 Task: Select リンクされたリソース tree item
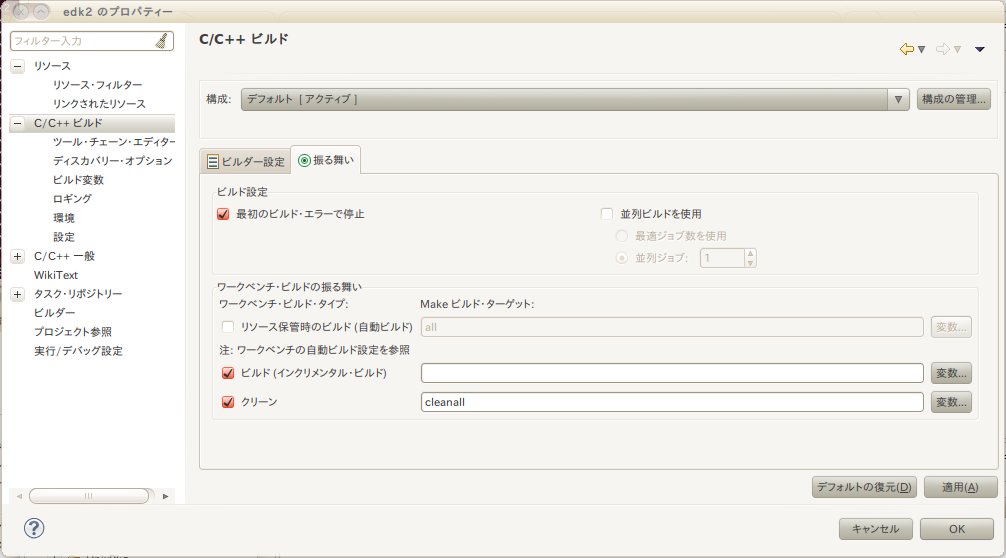99,104
